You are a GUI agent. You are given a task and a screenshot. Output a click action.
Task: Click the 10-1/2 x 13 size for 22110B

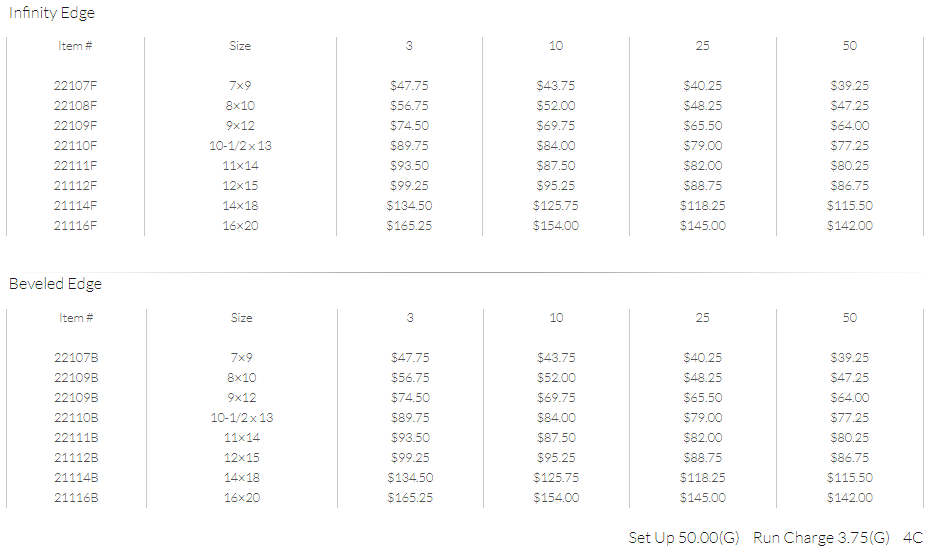(241, 418)
